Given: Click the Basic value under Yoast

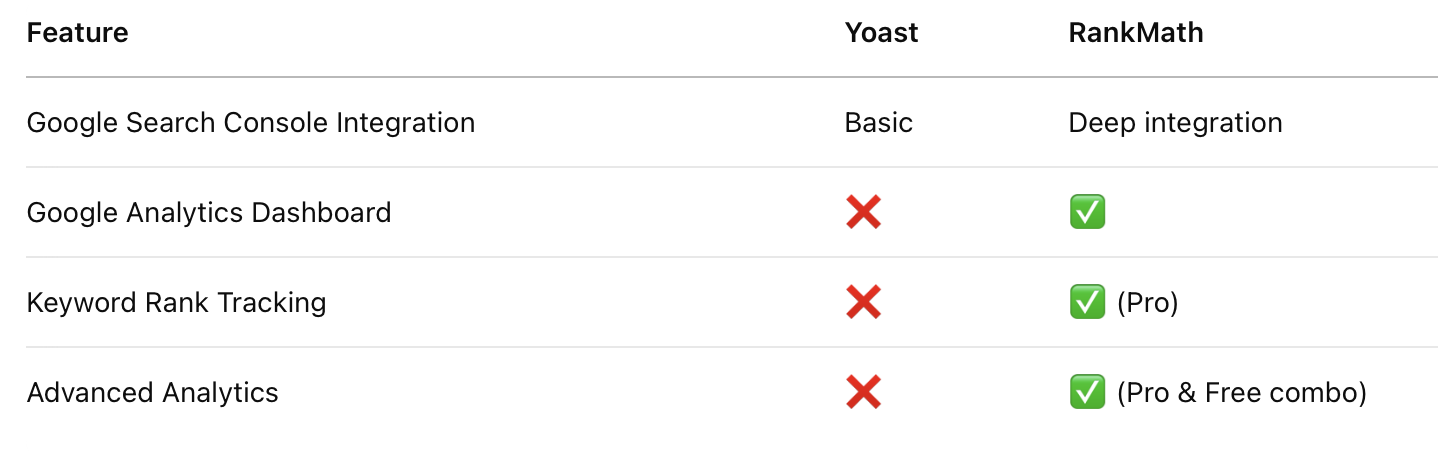Looking at the screenshot, I should click(x=879, y=123).
